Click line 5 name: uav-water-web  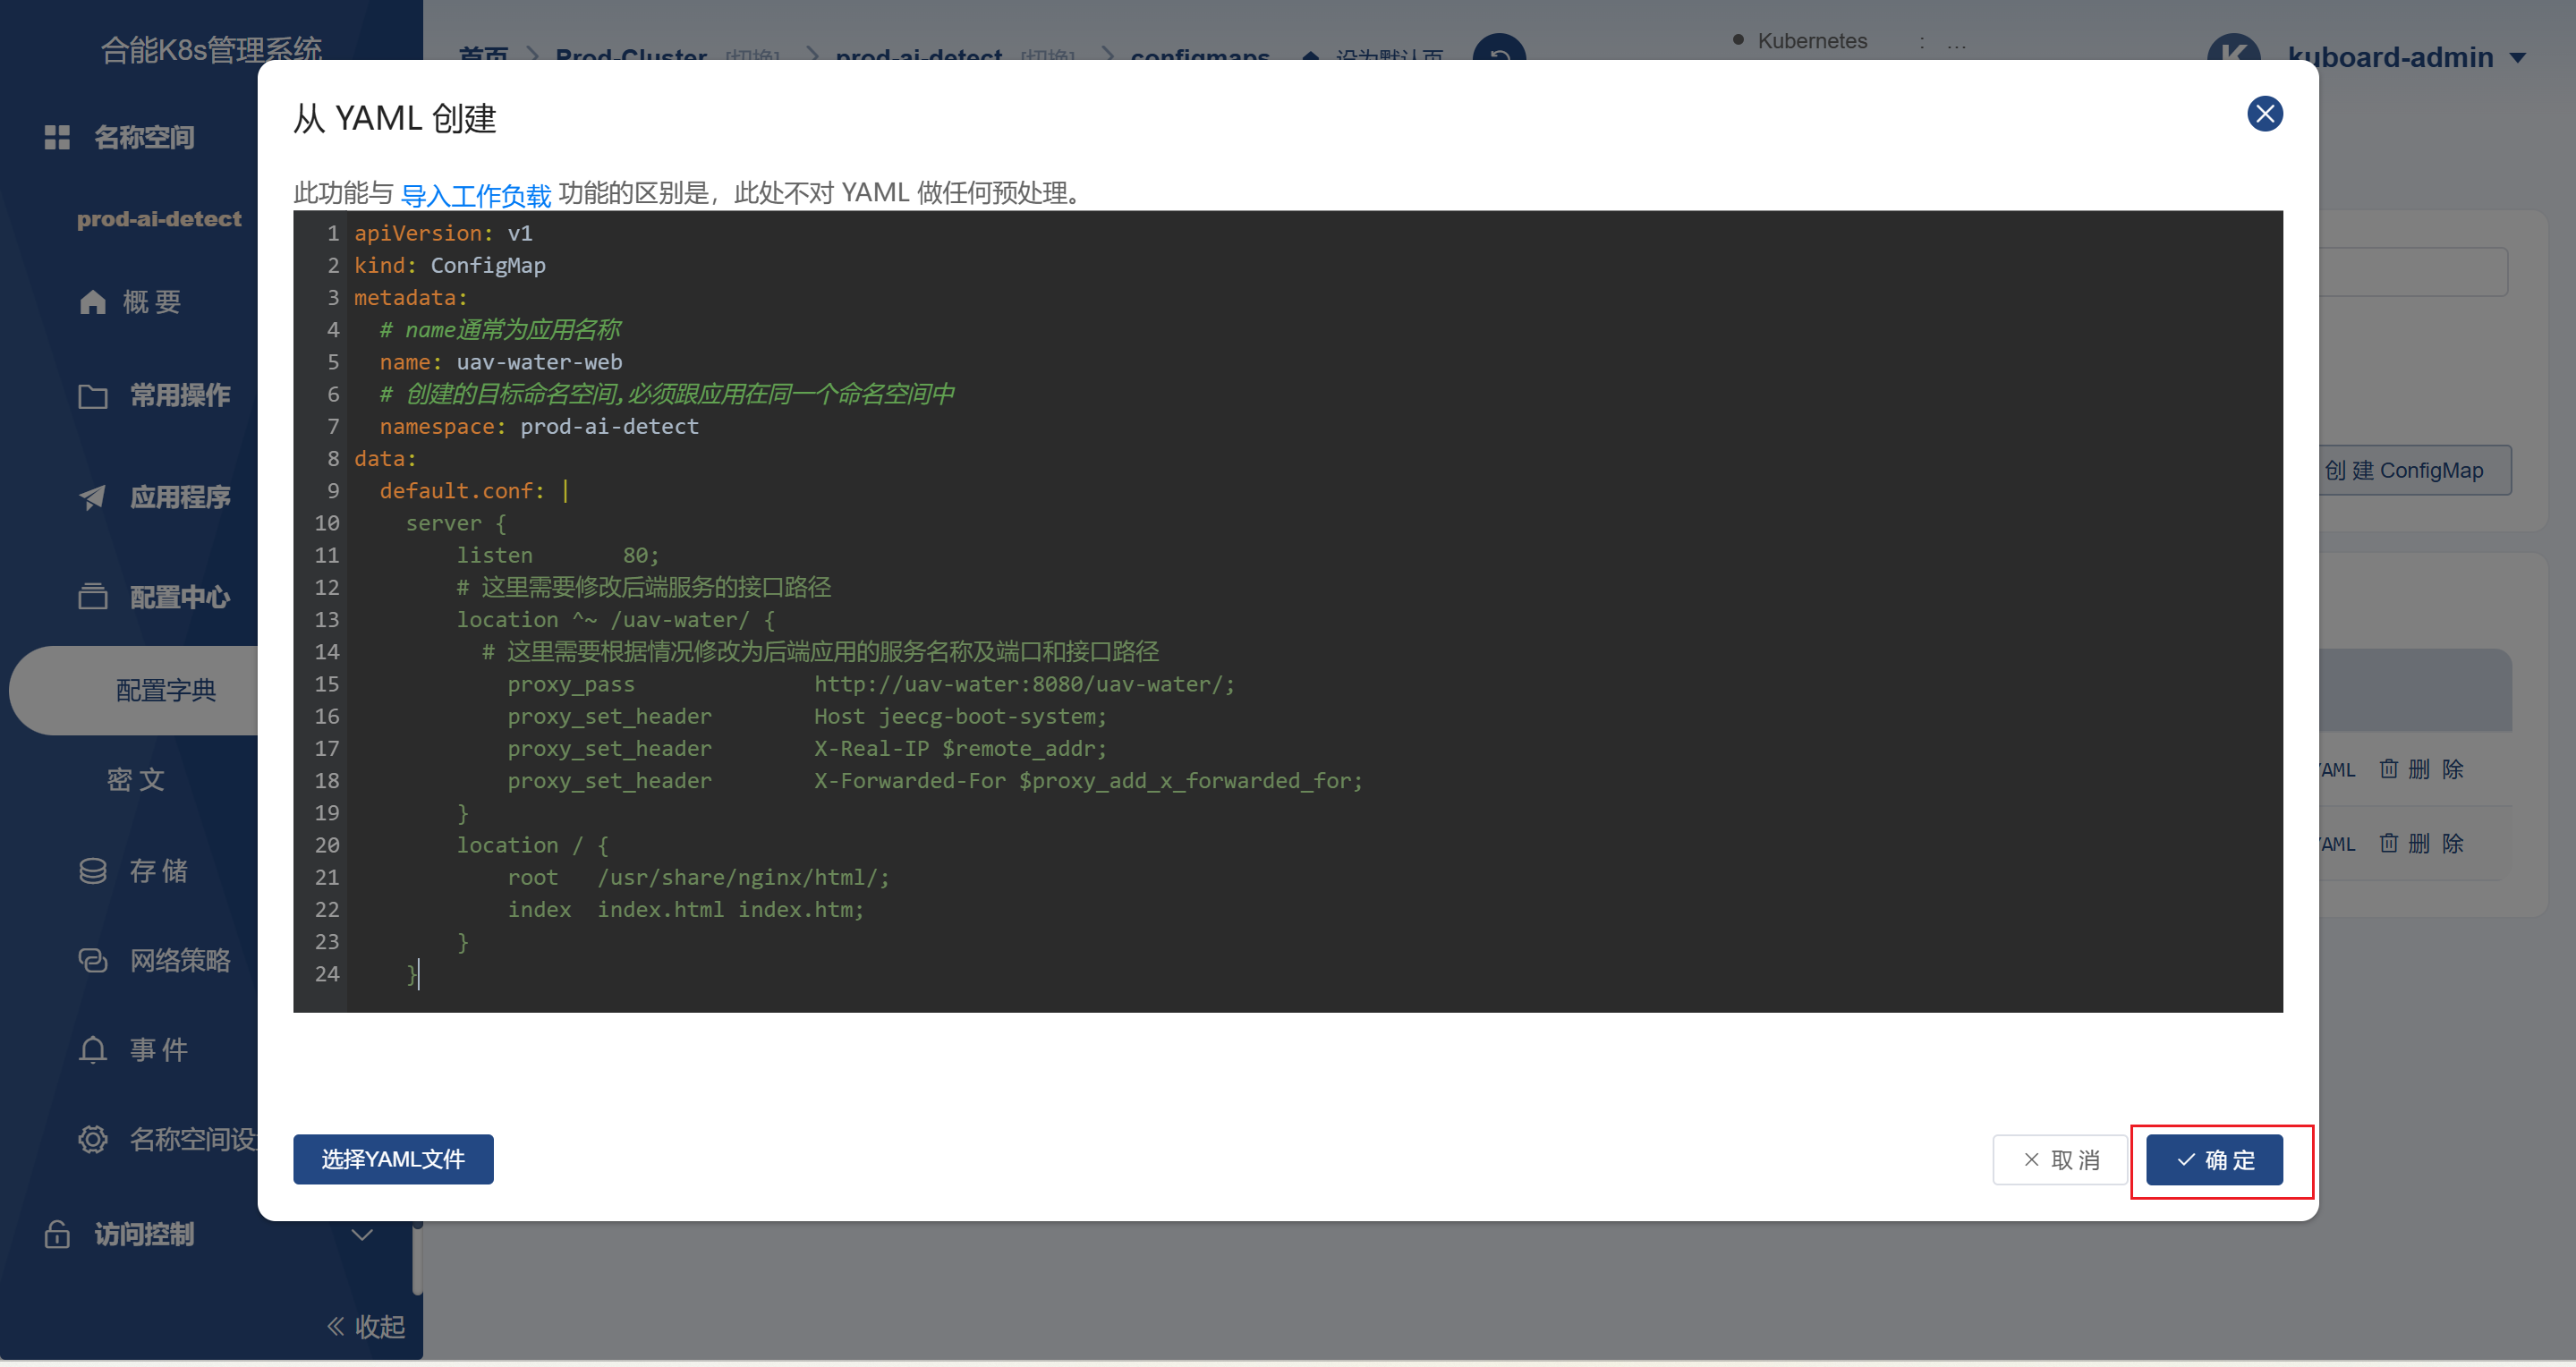500,362
